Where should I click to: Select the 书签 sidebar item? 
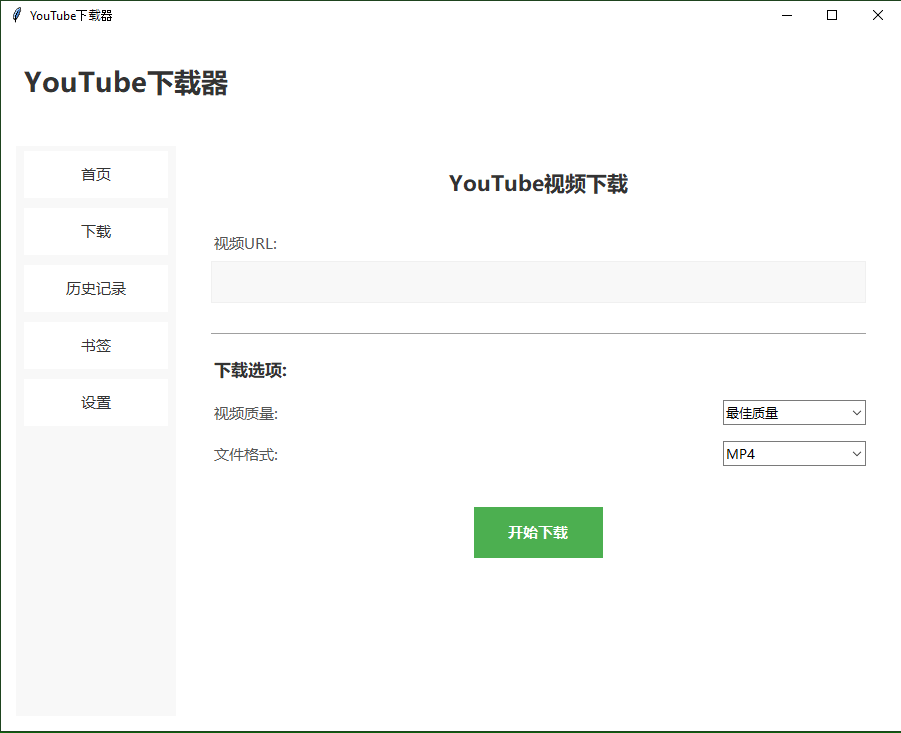click(x=96, y=345)
